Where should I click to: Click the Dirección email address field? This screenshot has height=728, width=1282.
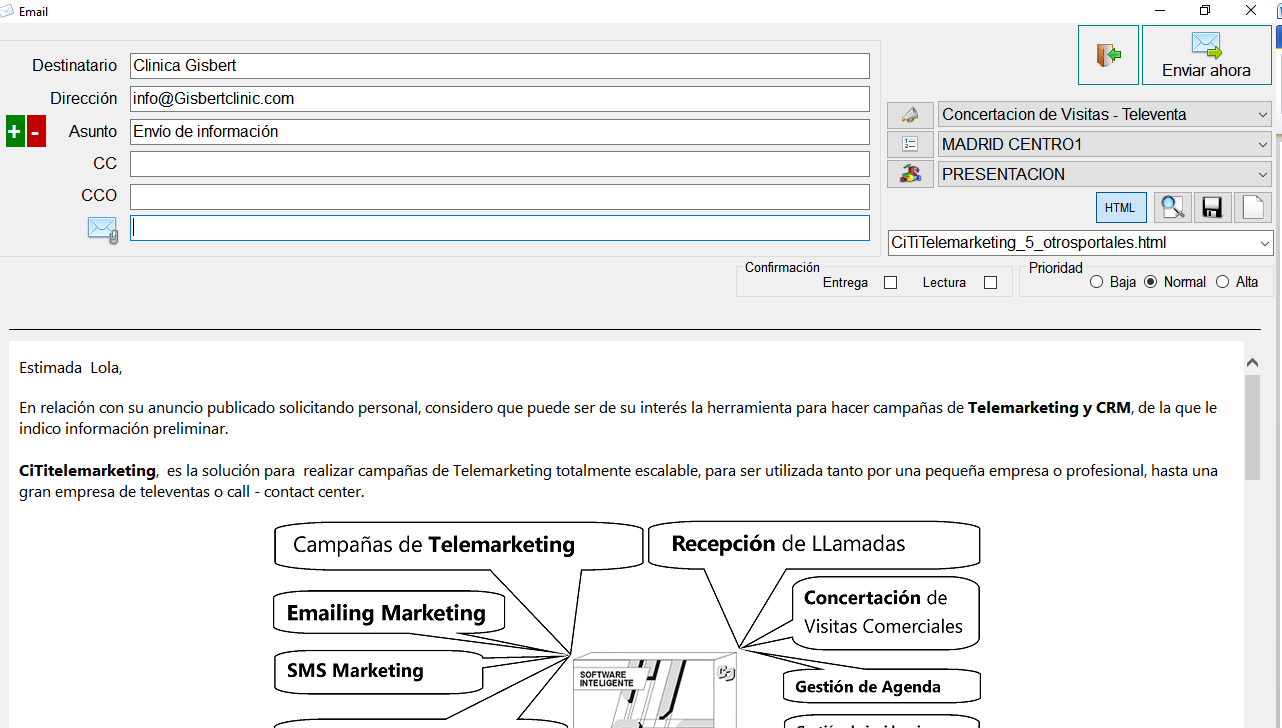(500, 99)
